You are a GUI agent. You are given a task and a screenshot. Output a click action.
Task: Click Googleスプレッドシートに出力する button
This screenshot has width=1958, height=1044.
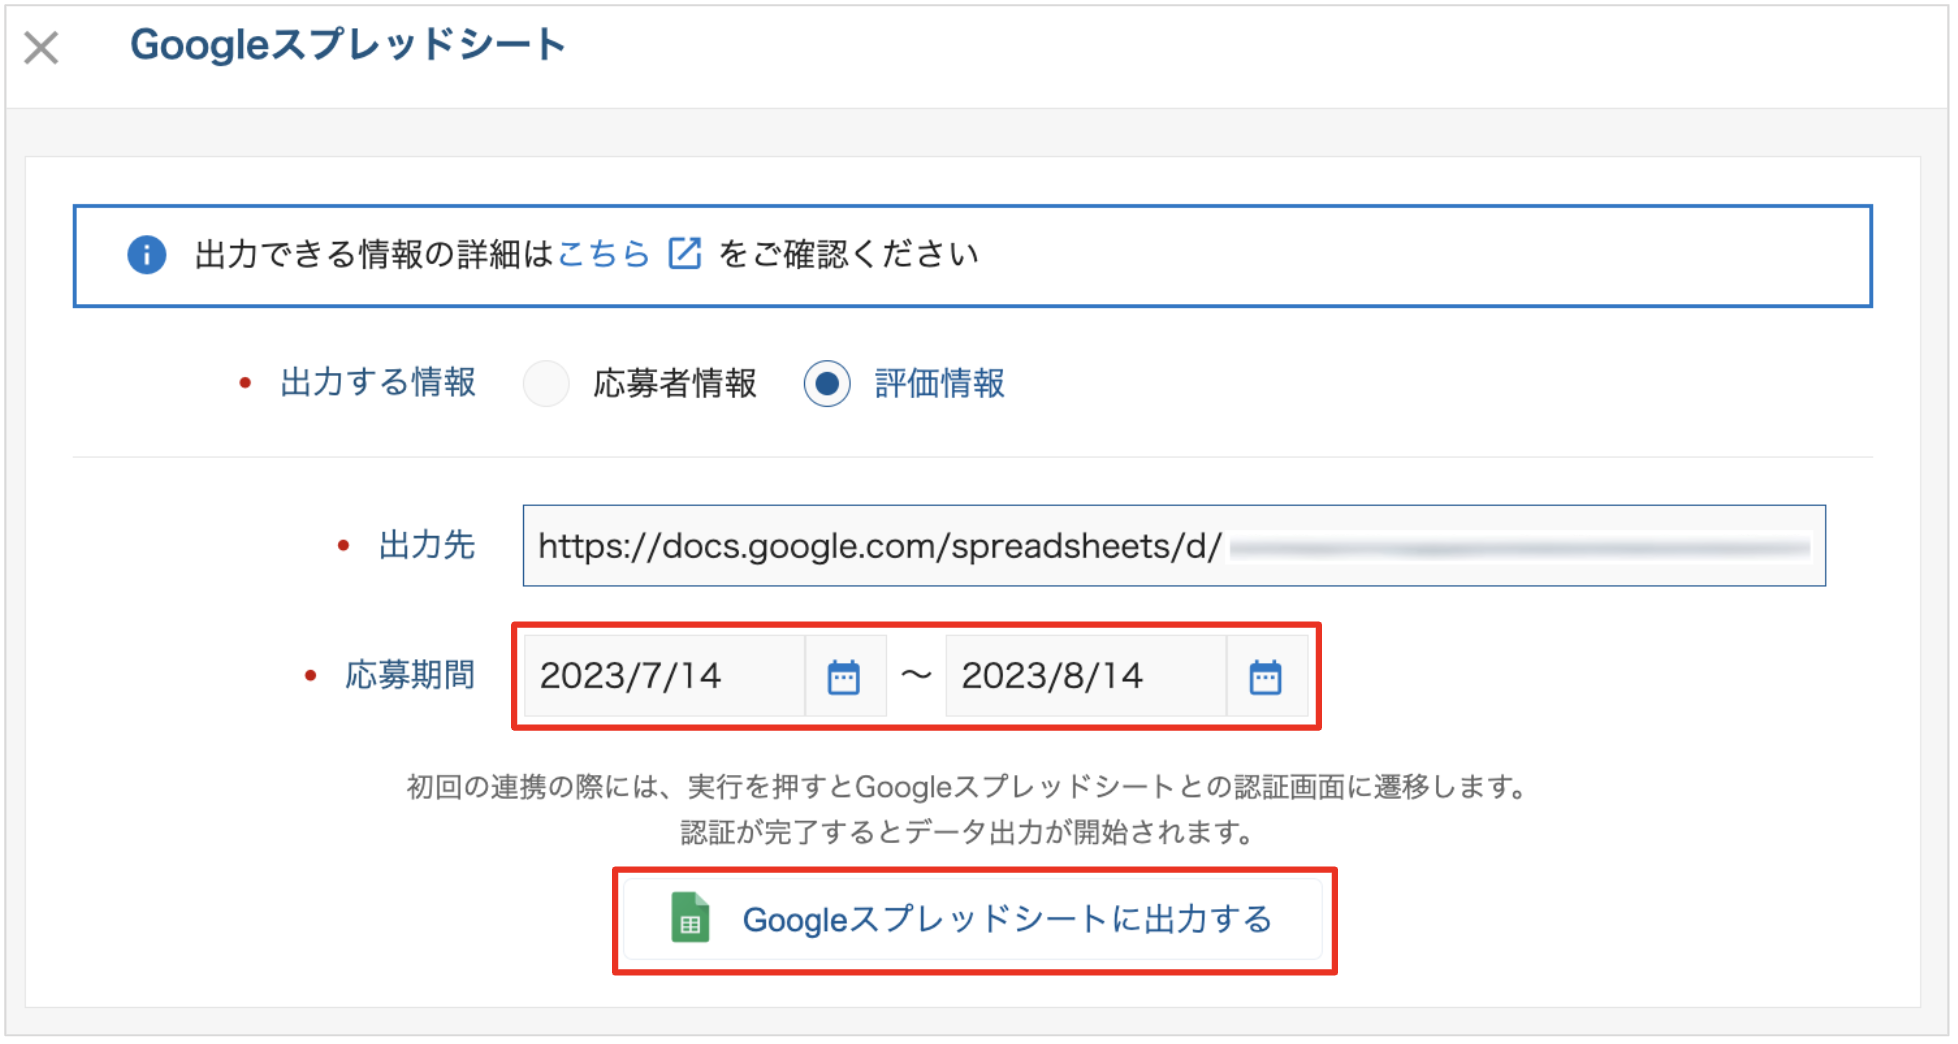974,920
